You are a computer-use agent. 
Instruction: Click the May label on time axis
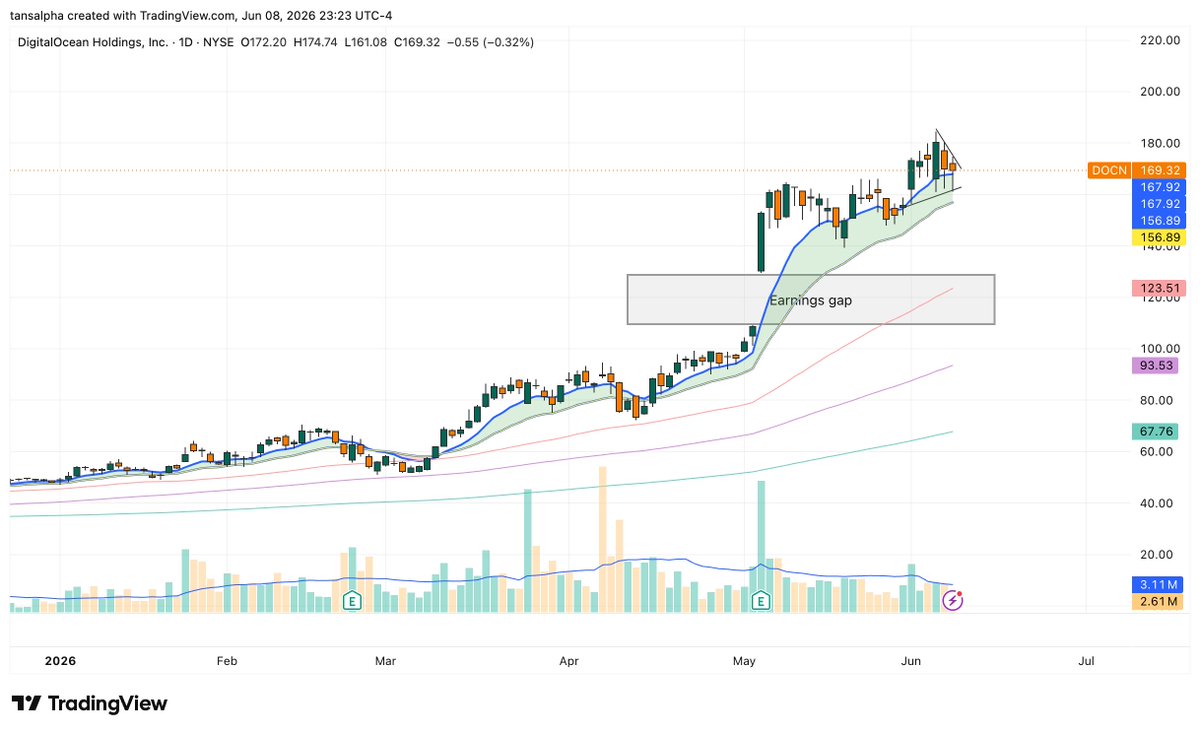[744, 661]
